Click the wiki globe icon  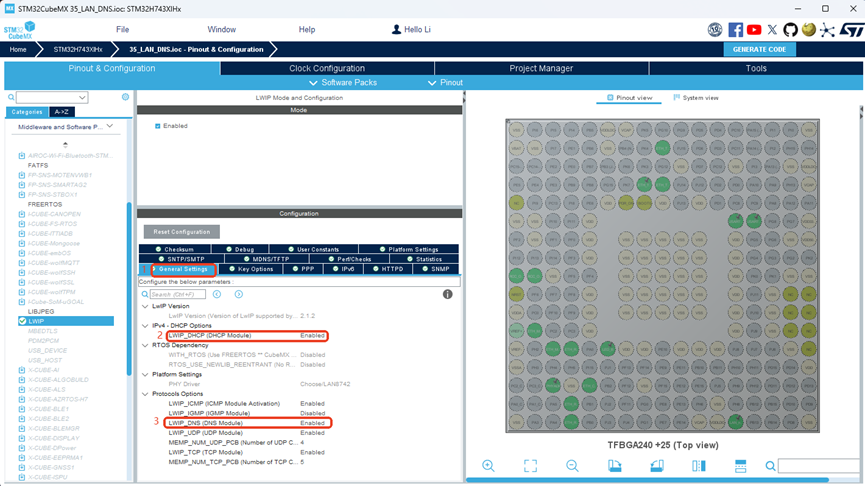(x=809, y=30)
